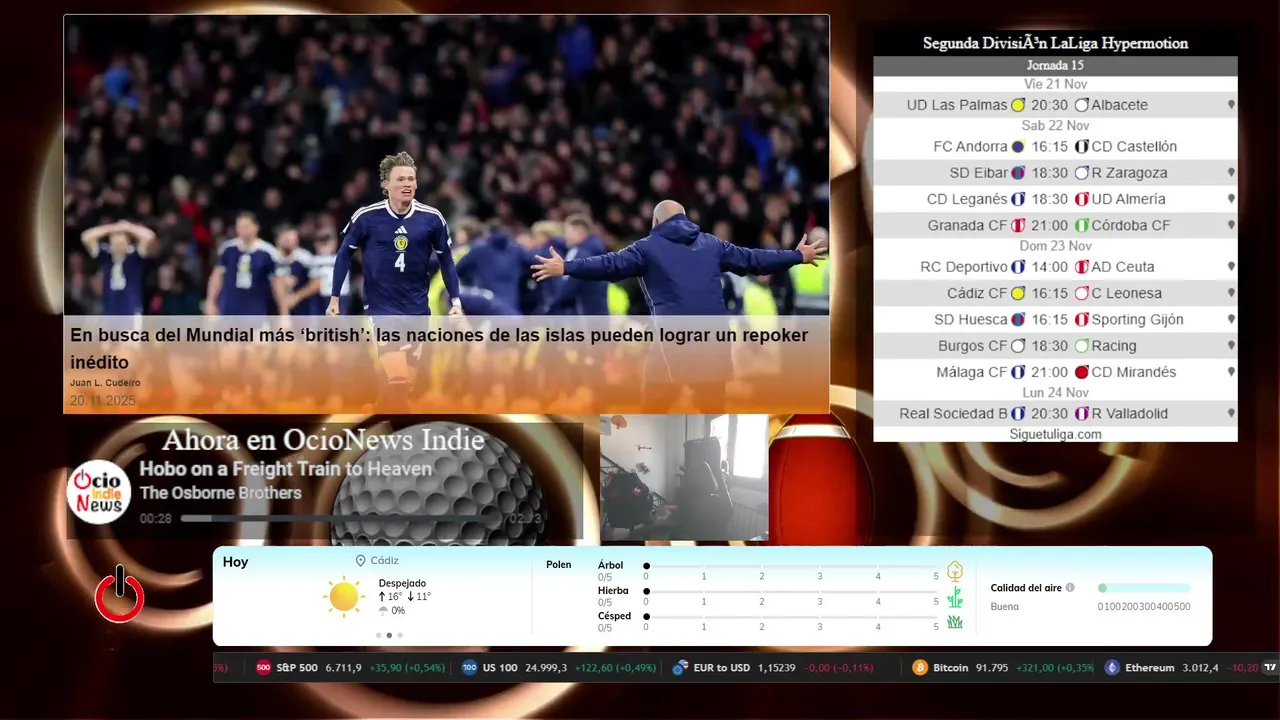Viewport: 1280px width, 720px height.
Task: Click the map pin on the CD Leganés row
Action: pos(1231,199)
